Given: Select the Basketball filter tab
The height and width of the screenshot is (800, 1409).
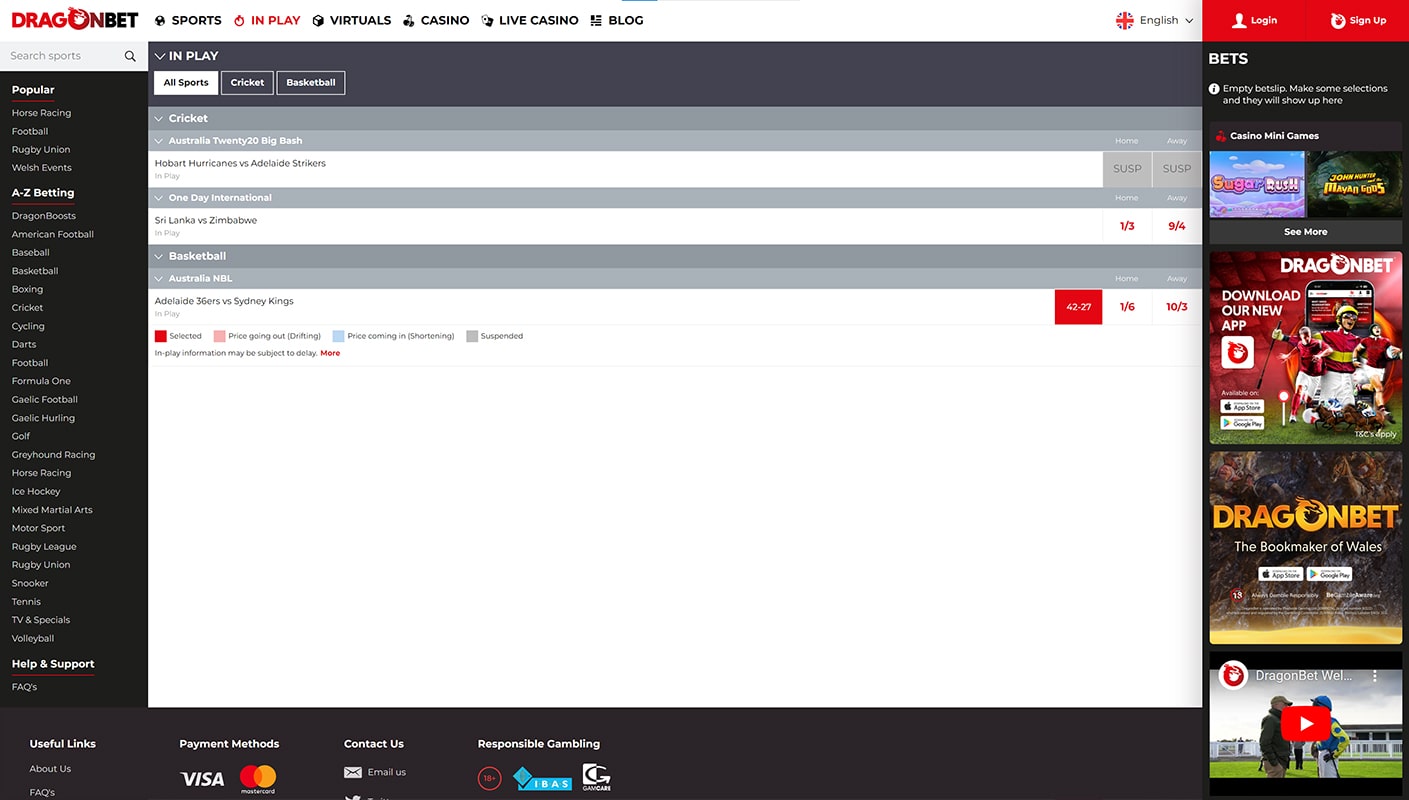Looking at the screenshot, I should coord(311,83).
